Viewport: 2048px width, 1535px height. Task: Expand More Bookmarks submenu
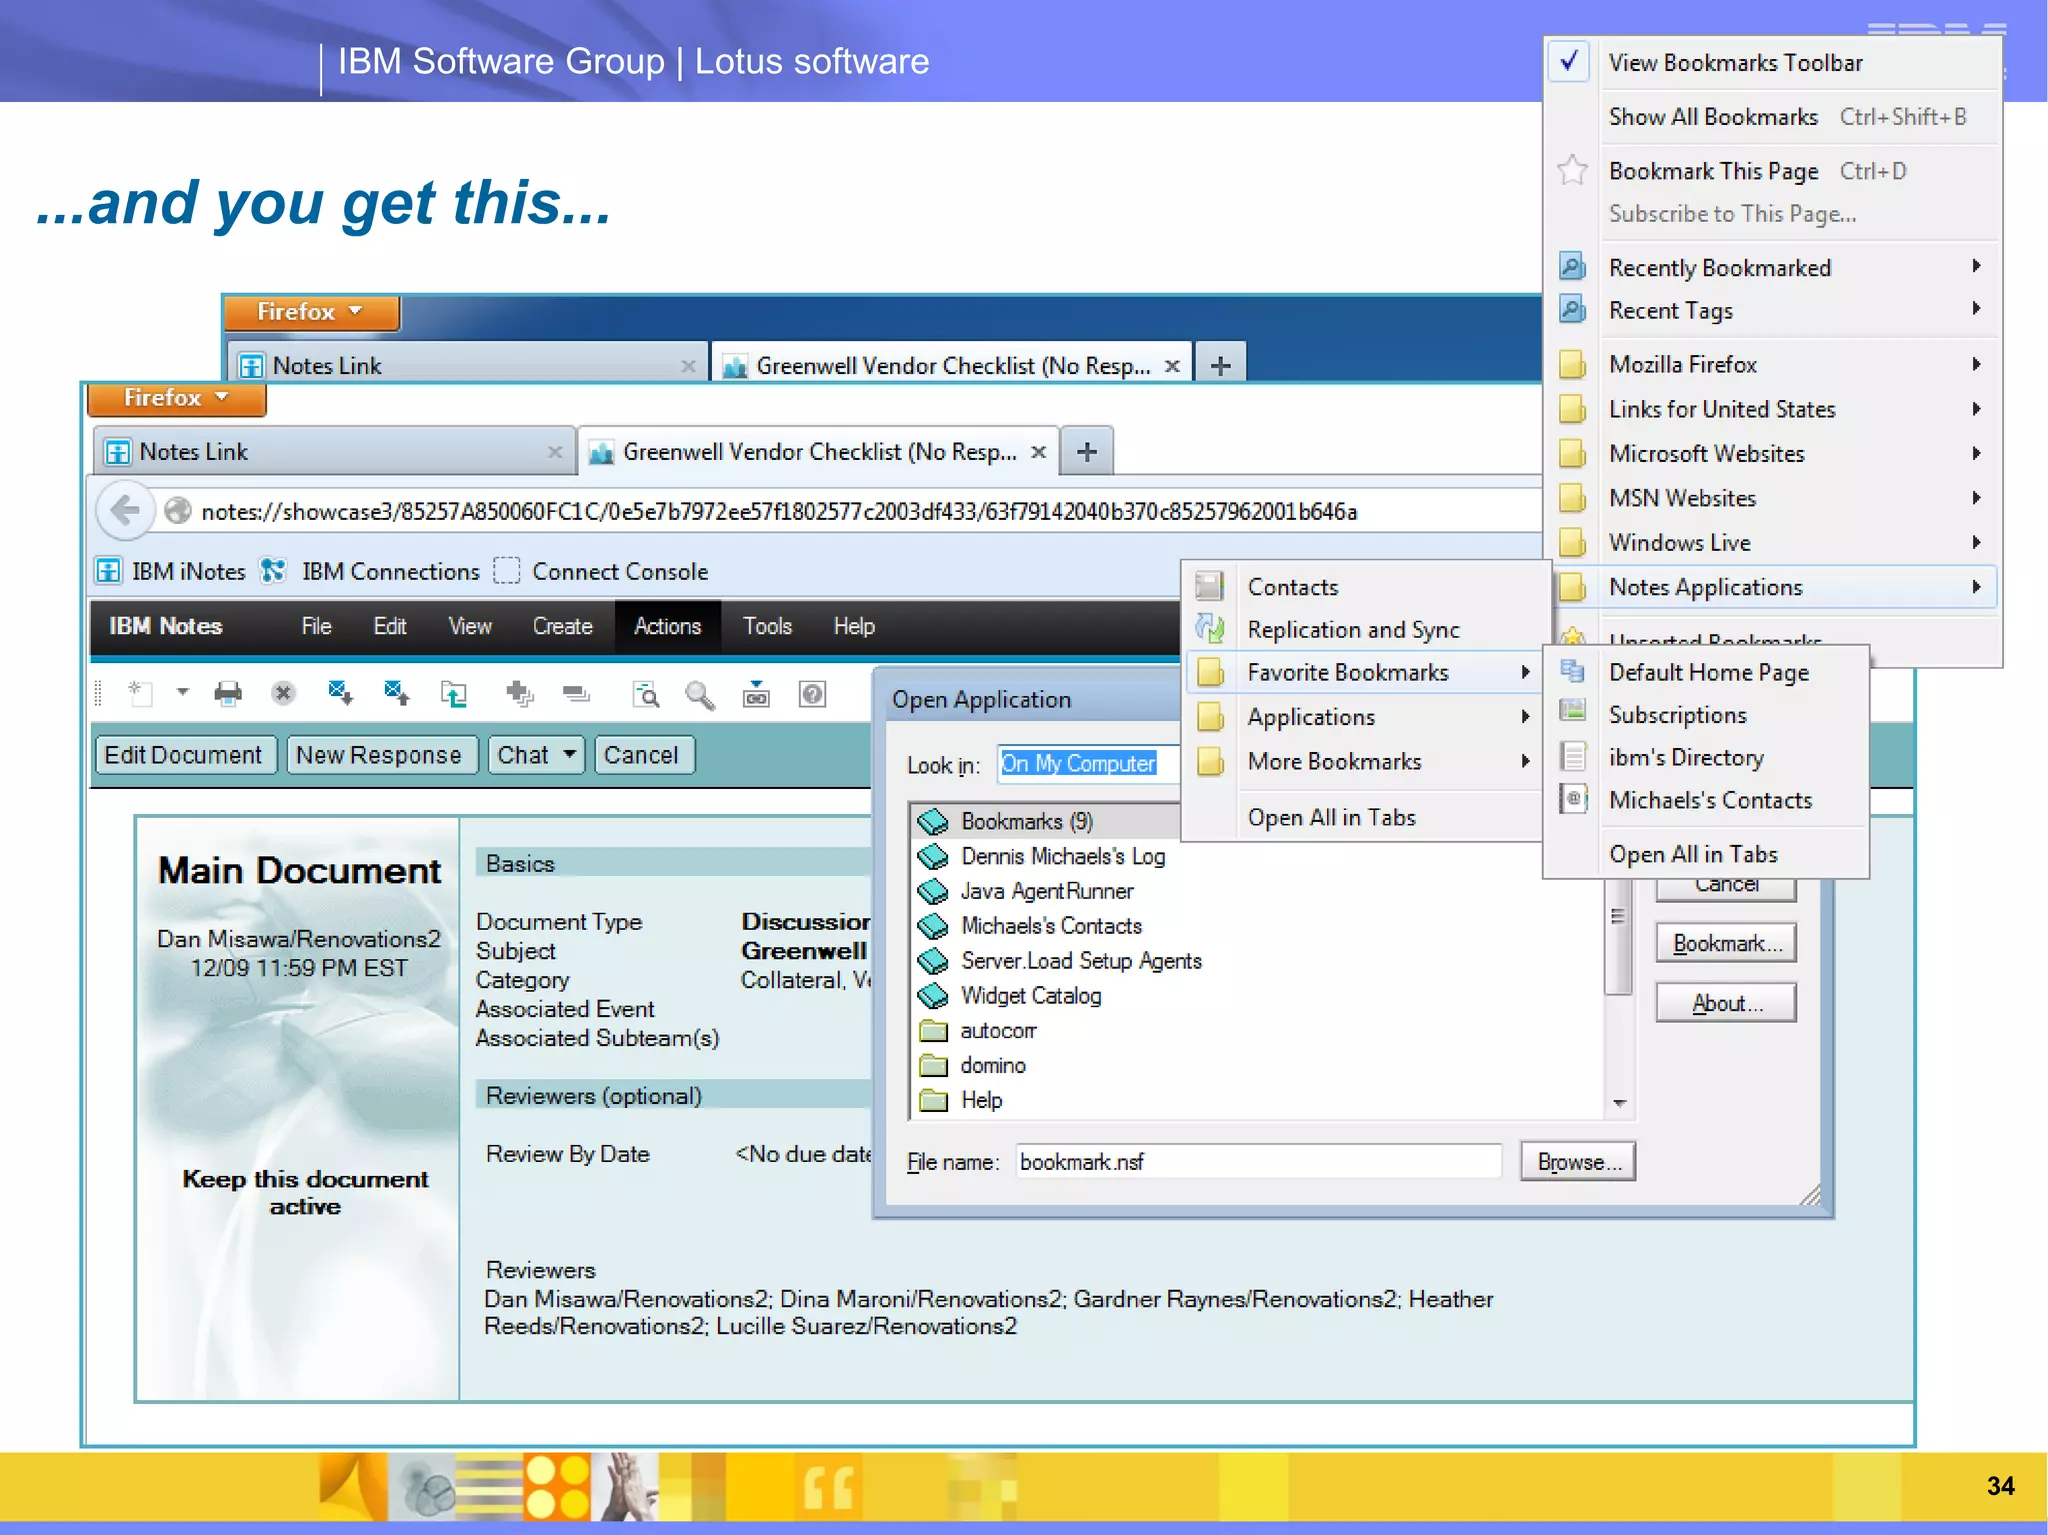pyautogui.click(x=1363, y=762)
